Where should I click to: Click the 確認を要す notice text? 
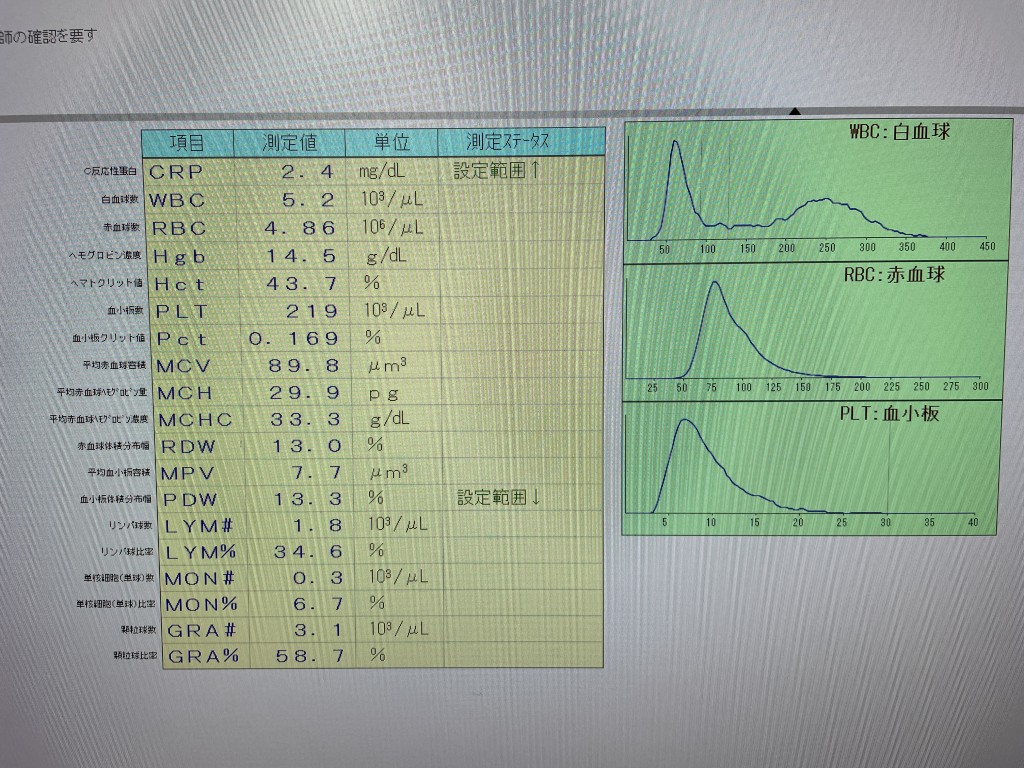pyautogui.click(x=48, y=37)
